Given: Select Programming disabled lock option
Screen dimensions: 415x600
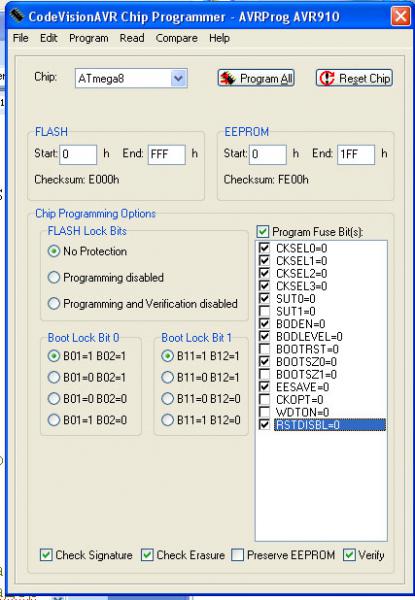Looking at the screenshot, I should tap(54, 277).
